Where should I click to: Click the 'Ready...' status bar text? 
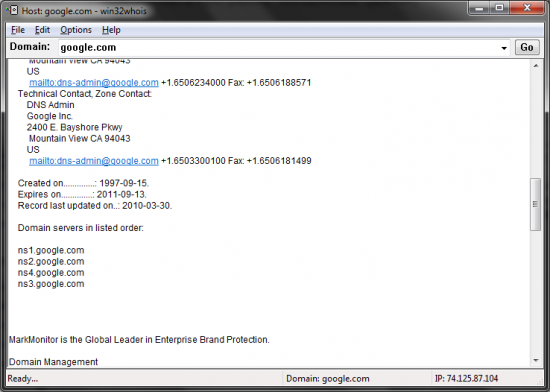pos(23,379)
